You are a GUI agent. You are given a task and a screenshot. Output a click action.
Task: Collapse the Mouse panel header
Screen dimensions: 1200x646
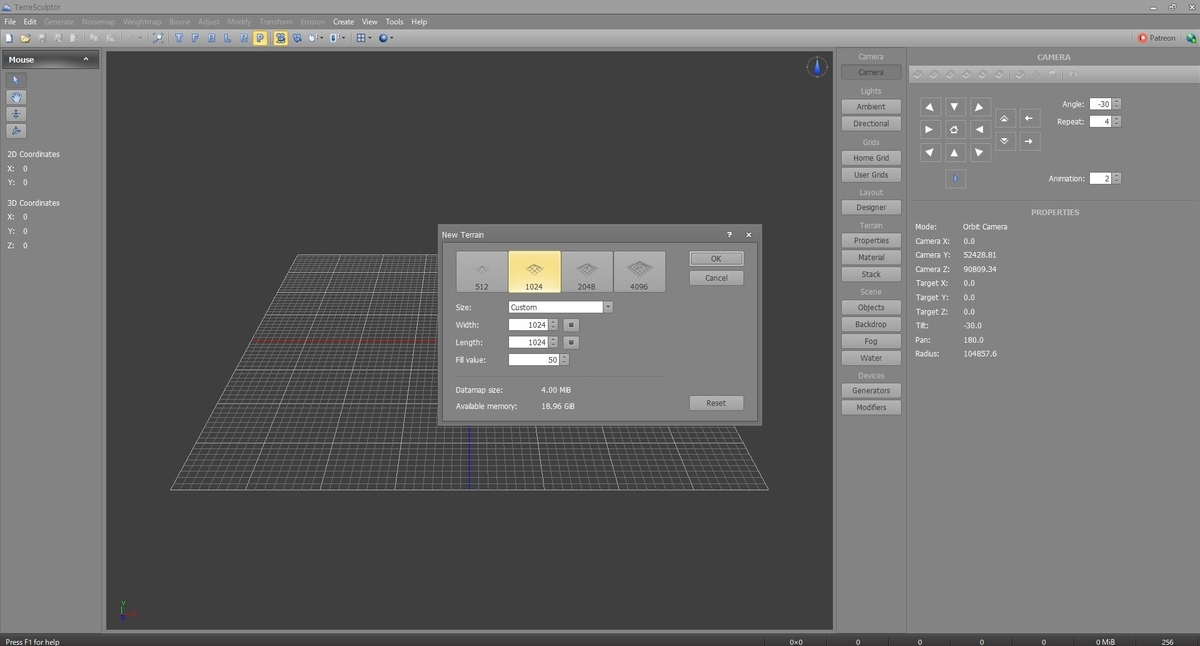point(86,60)
